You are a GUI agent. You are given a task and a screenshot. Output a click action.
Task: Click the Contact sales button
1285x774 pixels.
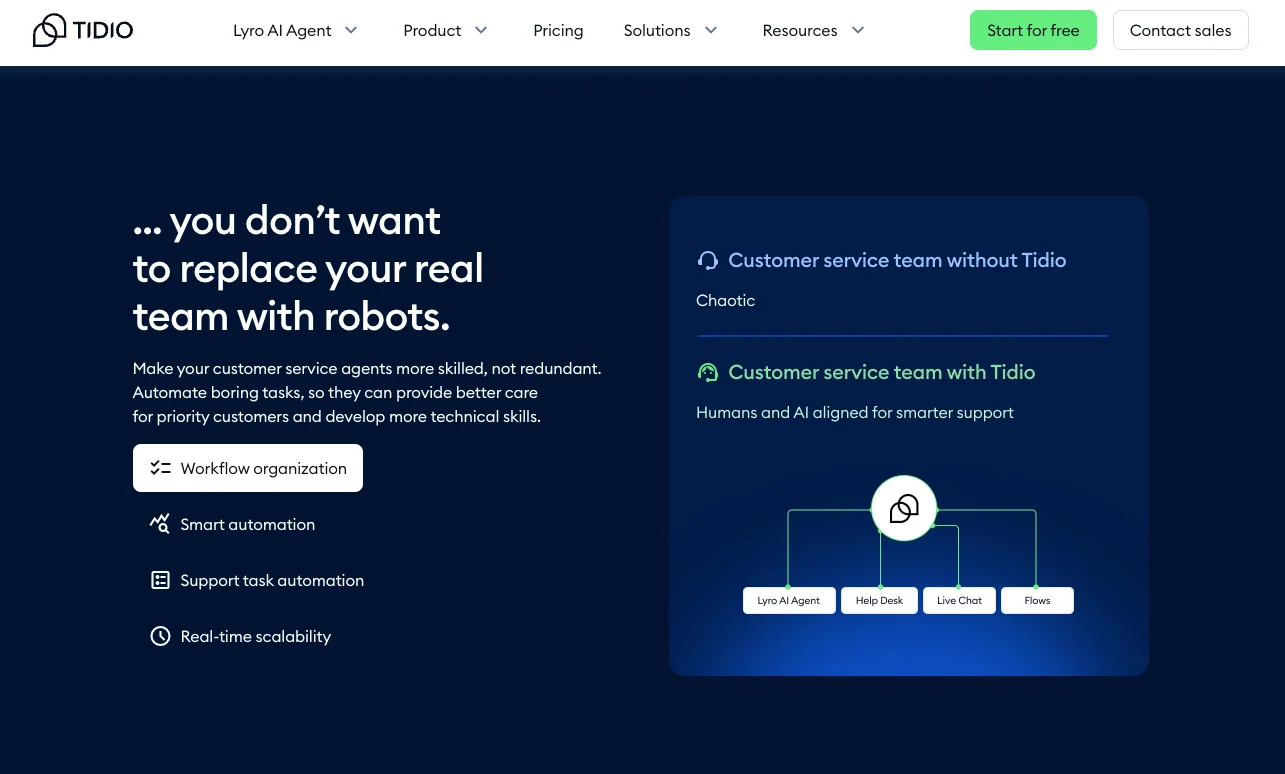tap(1180, 30)
